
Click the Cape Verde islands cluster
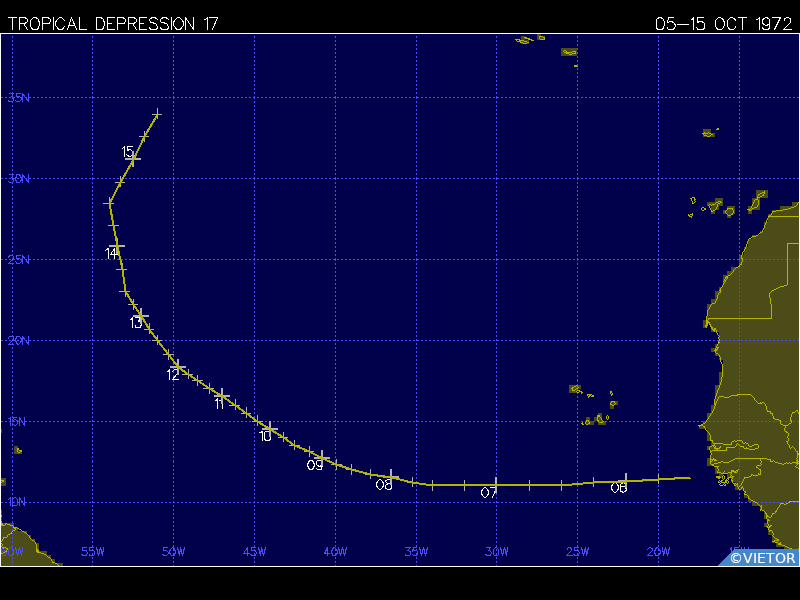click(x=592, y=407)
